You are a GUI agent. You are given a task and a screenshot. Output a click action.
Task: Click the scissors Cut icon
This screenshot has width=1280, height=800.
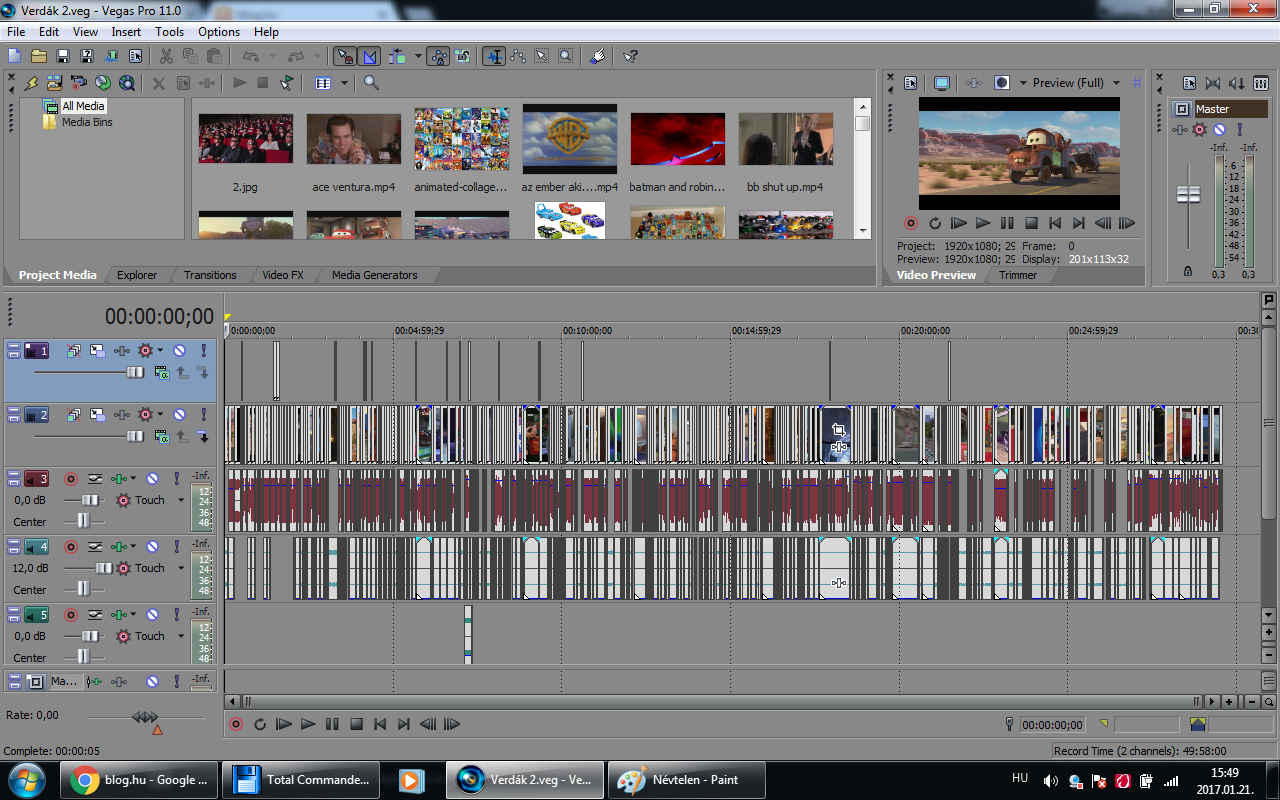point(166,56)
